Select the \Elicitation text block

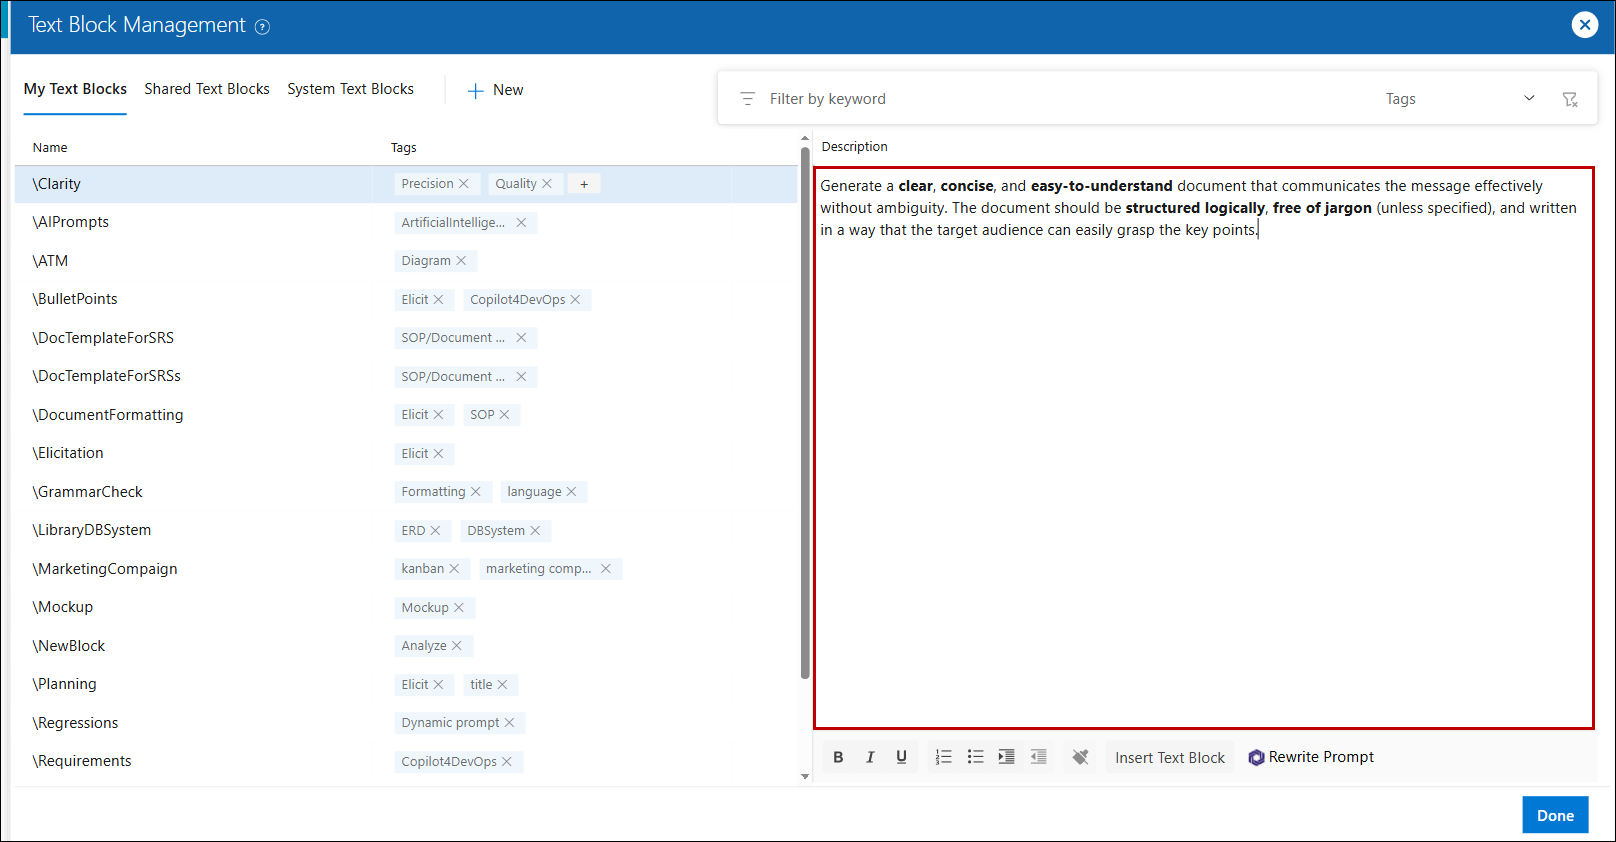(x=68, y=453)
